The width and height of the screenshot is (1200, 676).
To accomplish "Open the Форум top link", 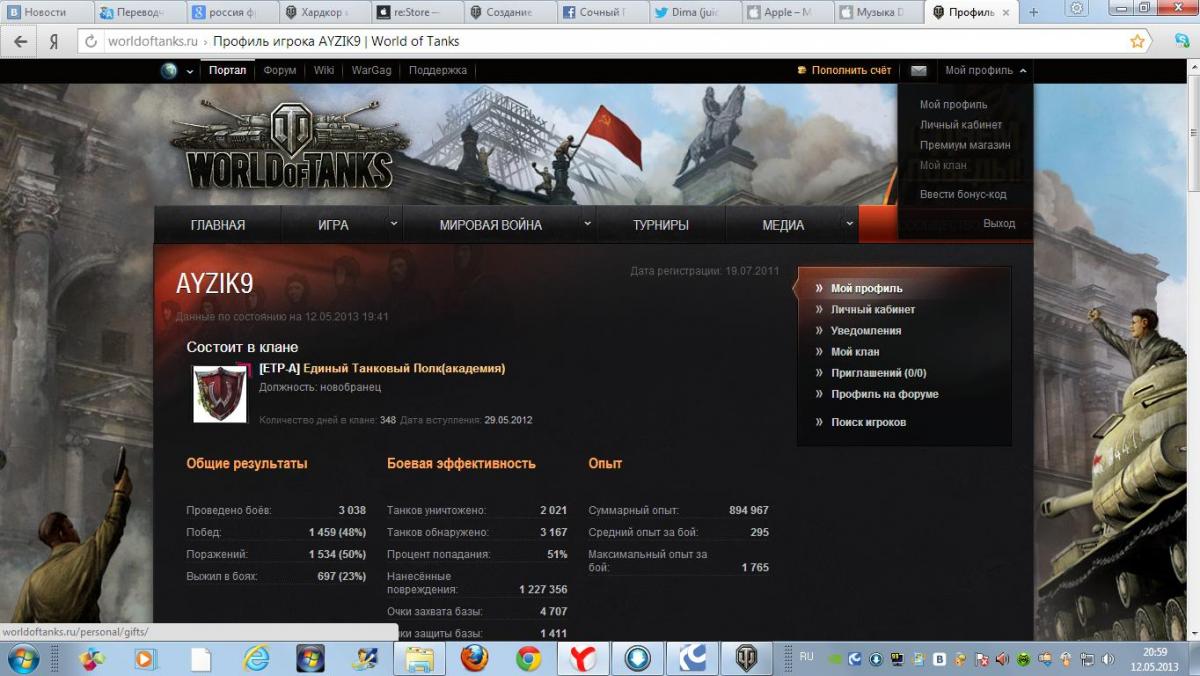I will click(280, 71).
